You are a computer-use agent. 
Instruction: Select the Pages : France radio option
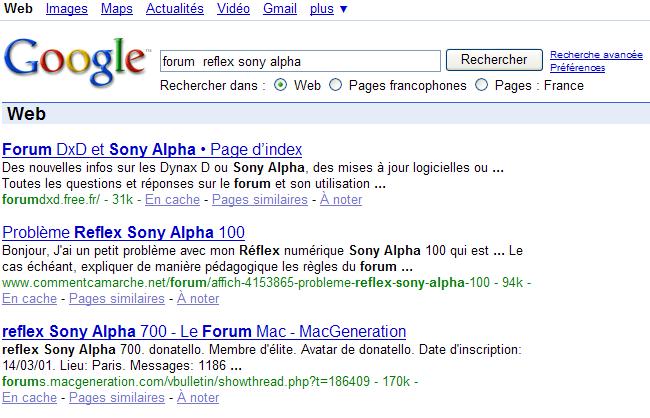tap(482, 86)
